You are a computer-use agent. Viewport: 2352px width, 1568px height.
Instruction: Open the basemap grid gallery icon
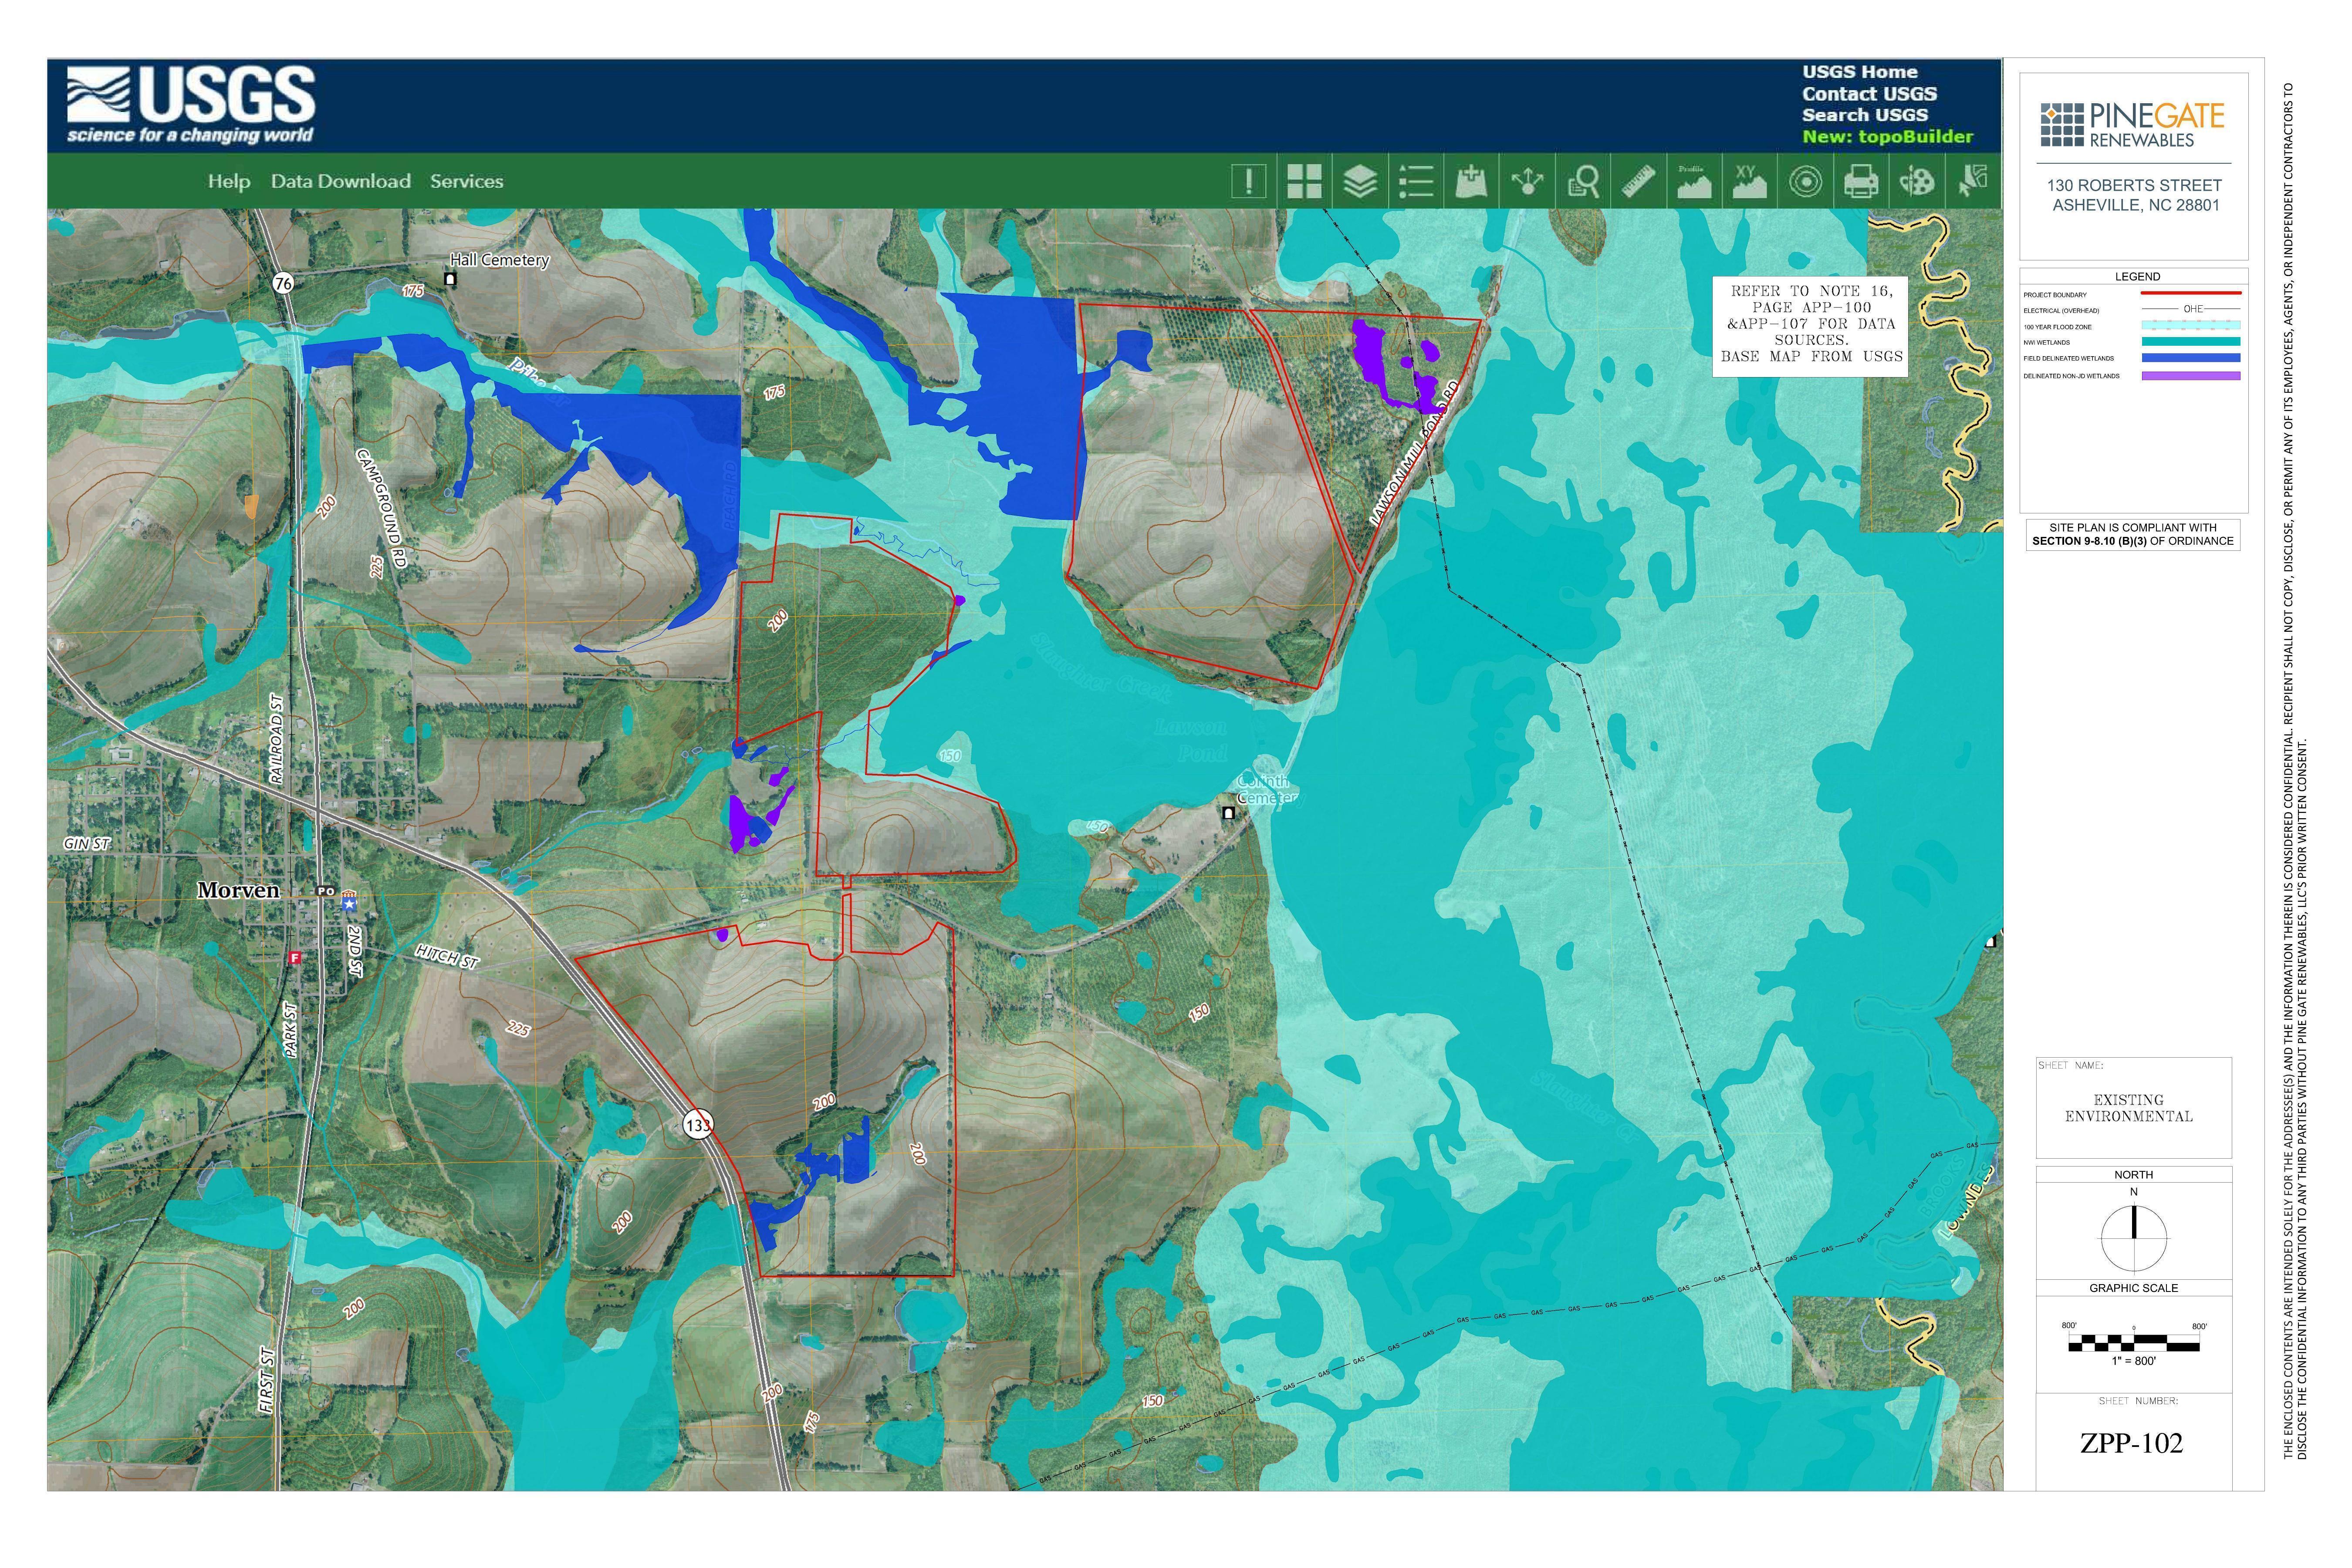pyautogui.click(x=1304, y=182)
